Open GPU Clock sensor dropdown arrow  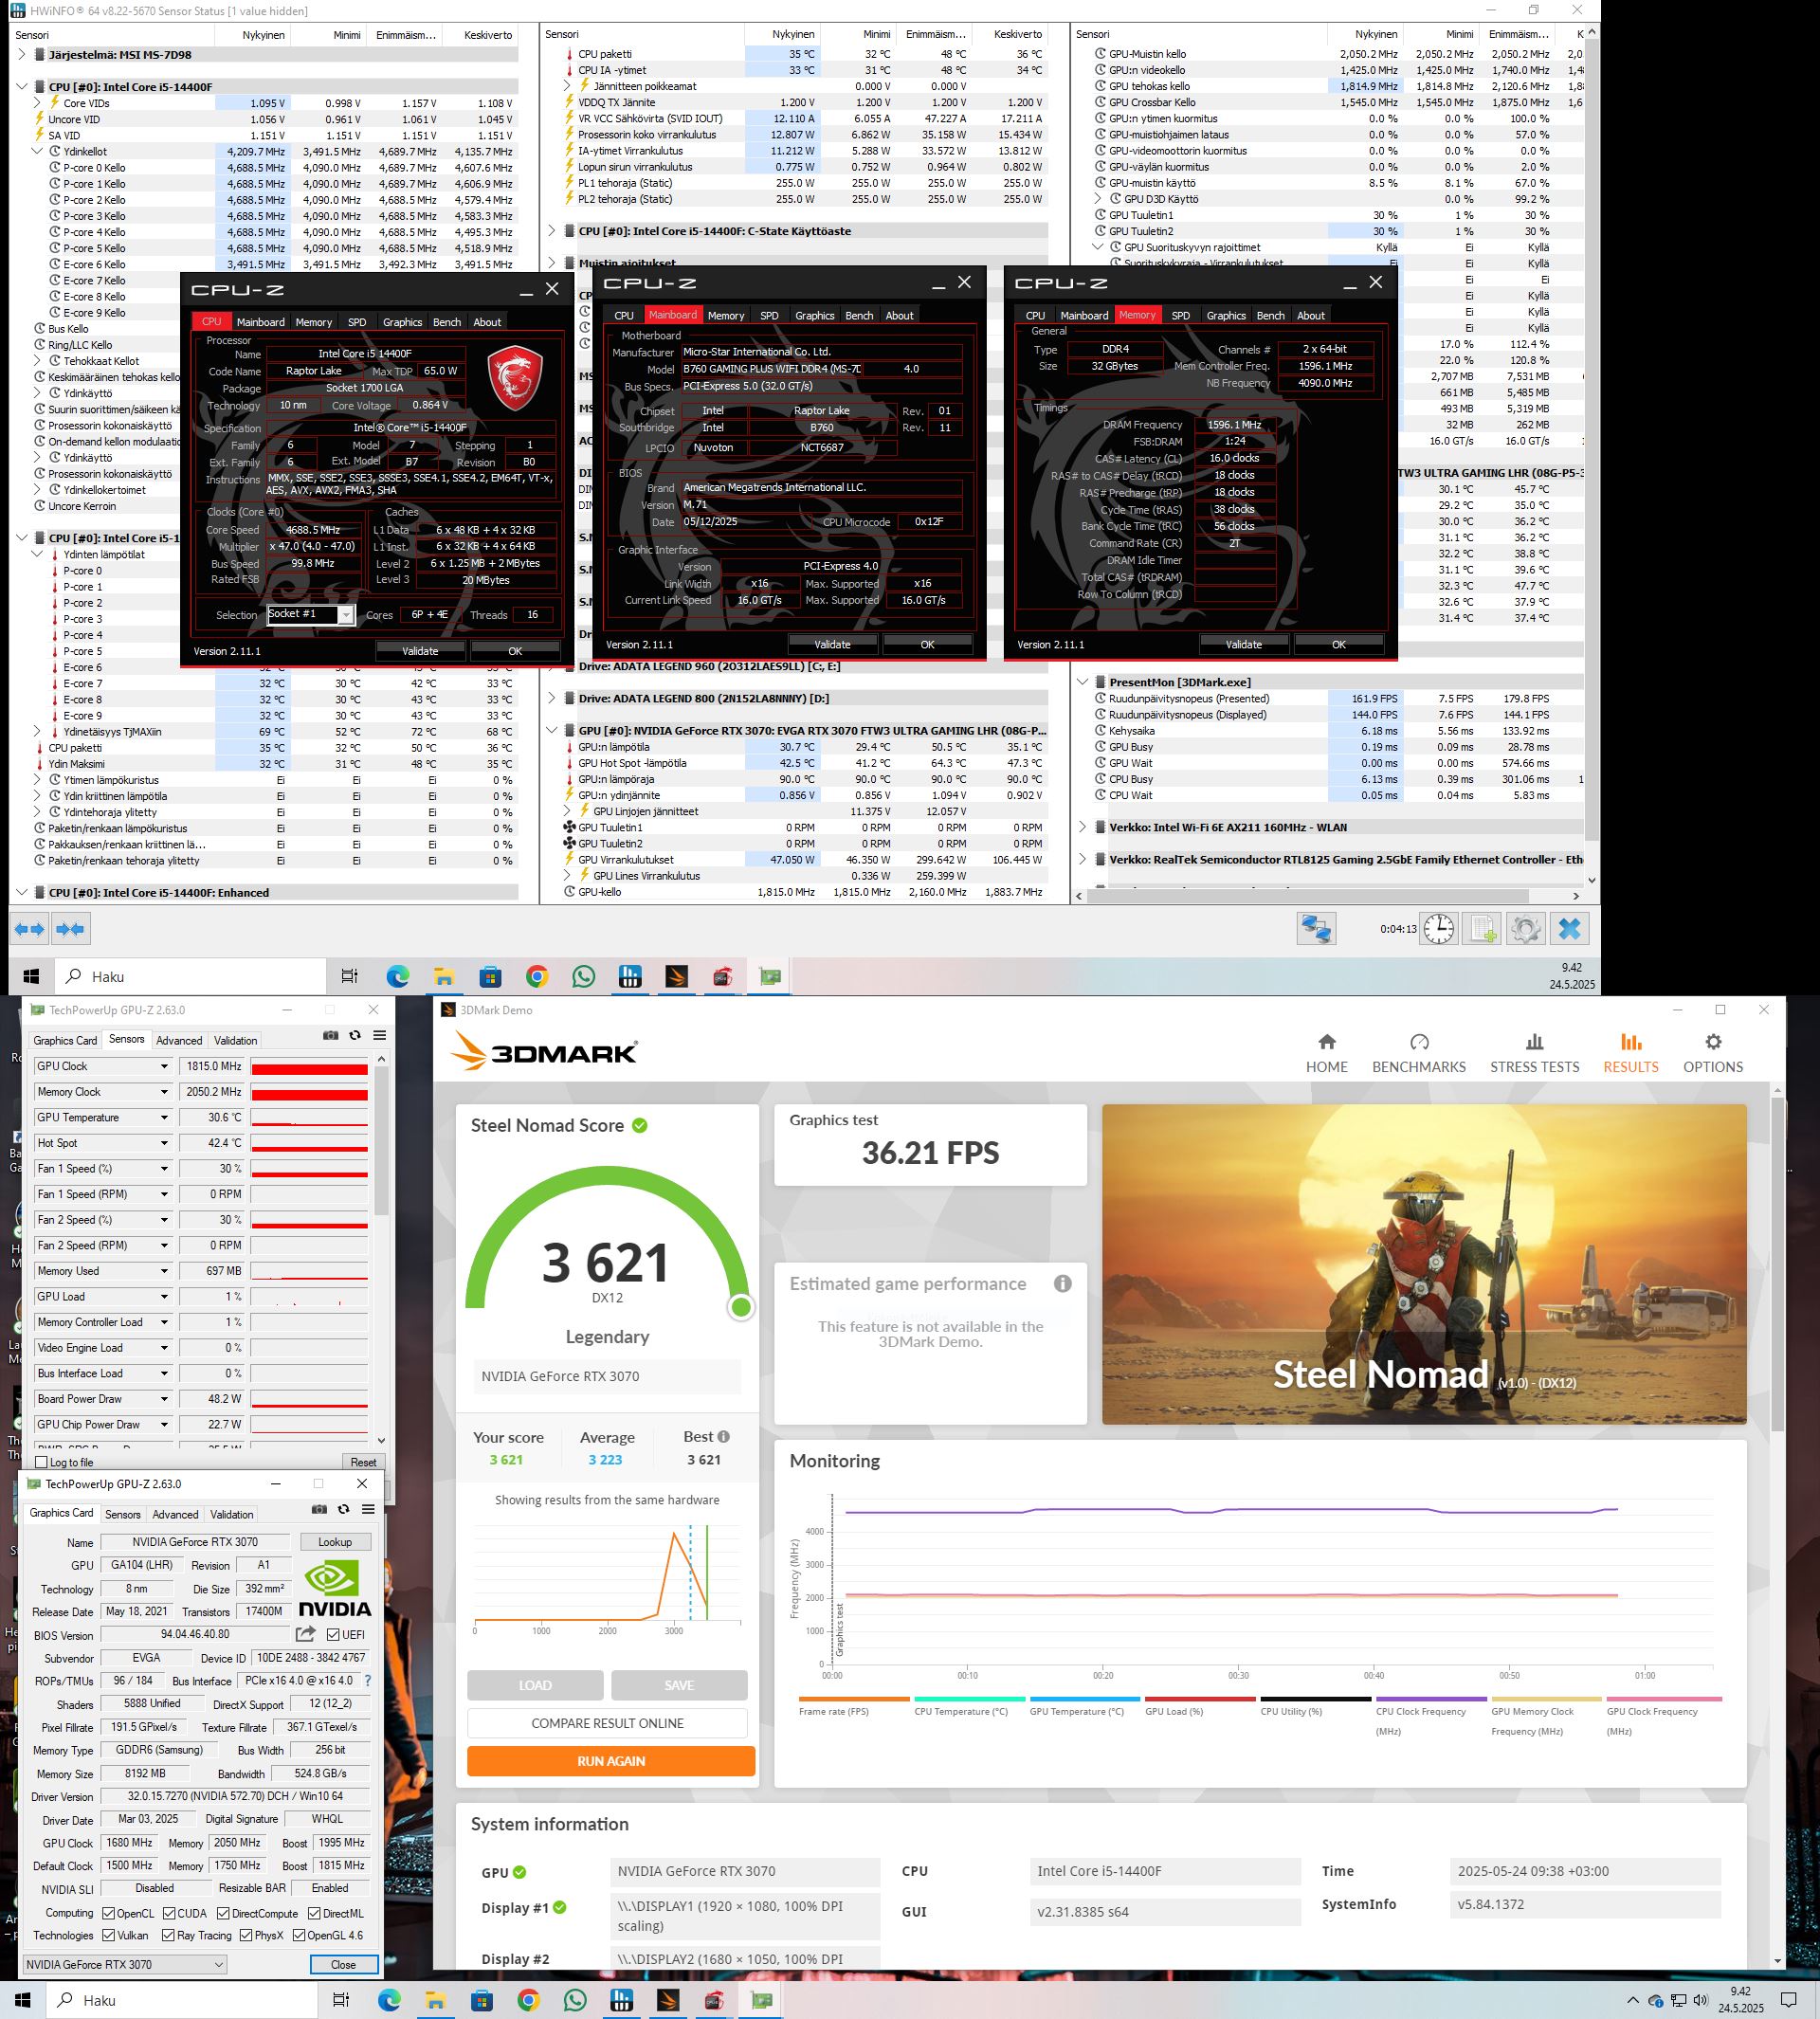point(164,1066)
